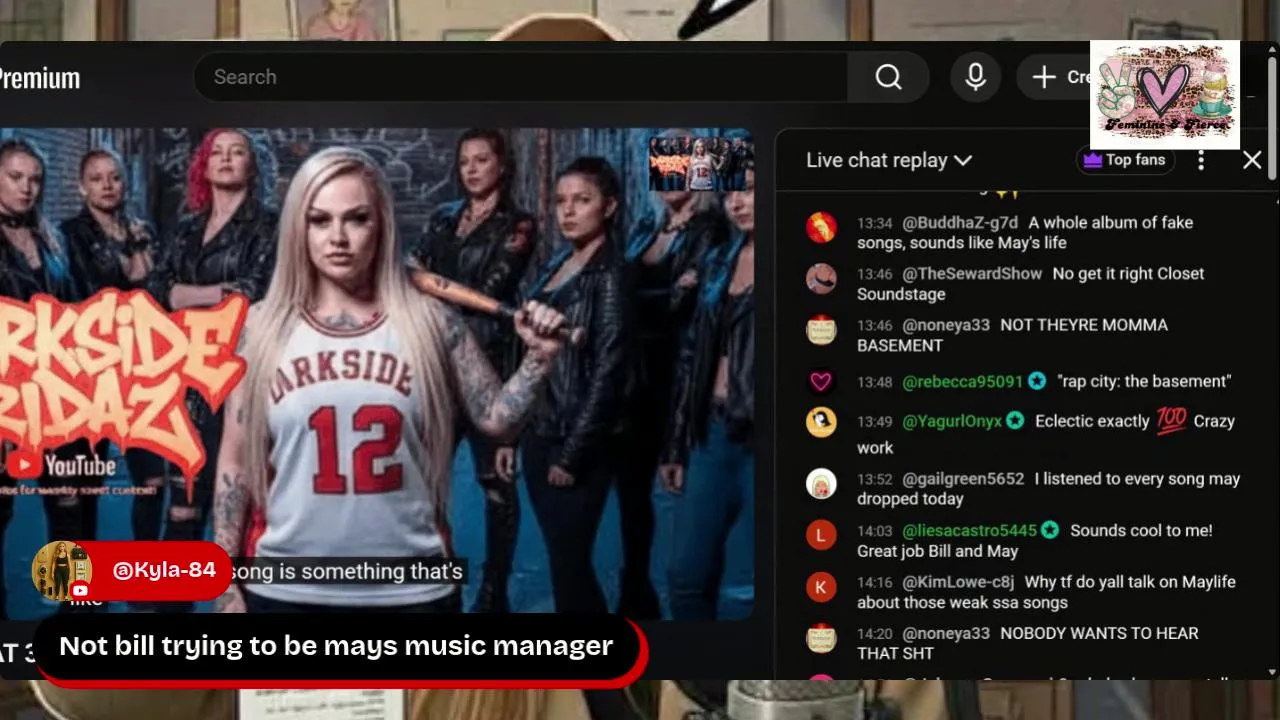
Task: Jump to timestamp 14:16 in chat
Action: [874, 581]
